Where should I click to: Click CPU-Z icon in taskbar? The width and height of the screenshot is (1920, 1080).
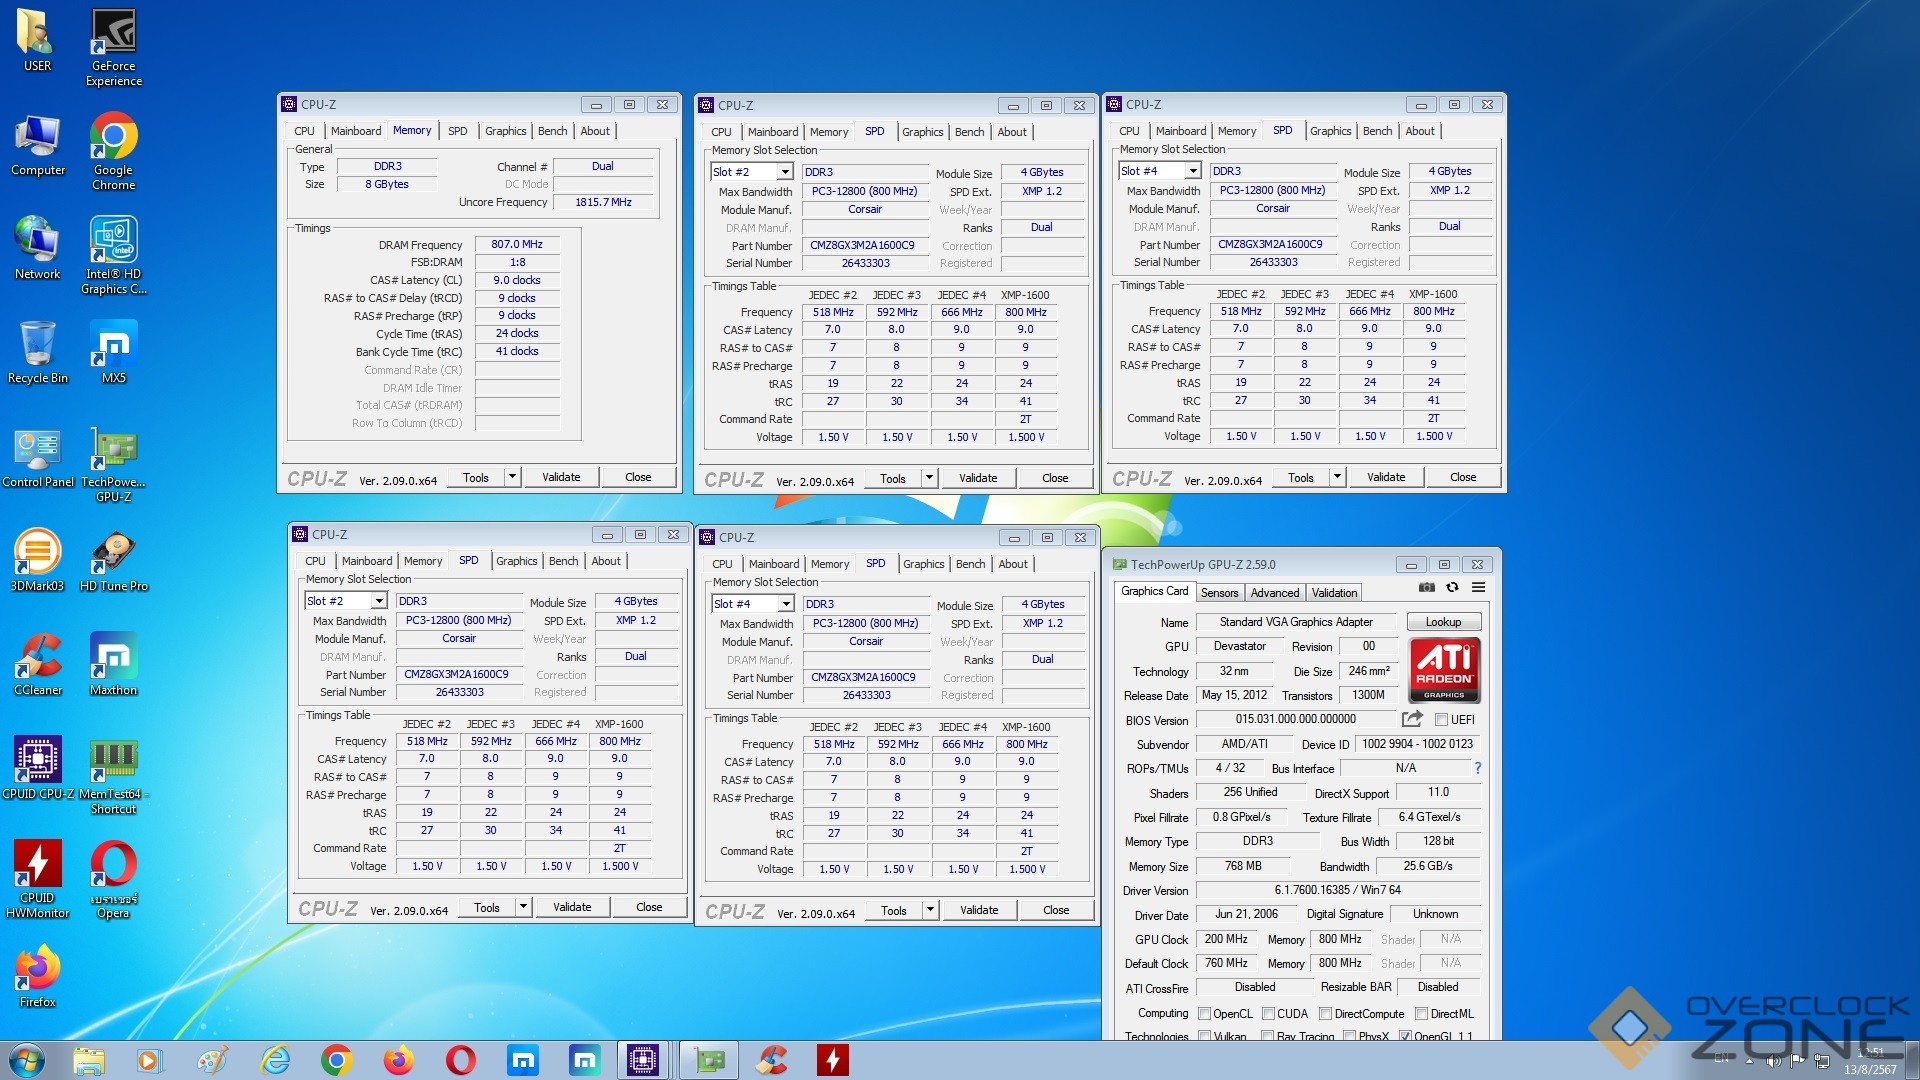pos(642,1060)
